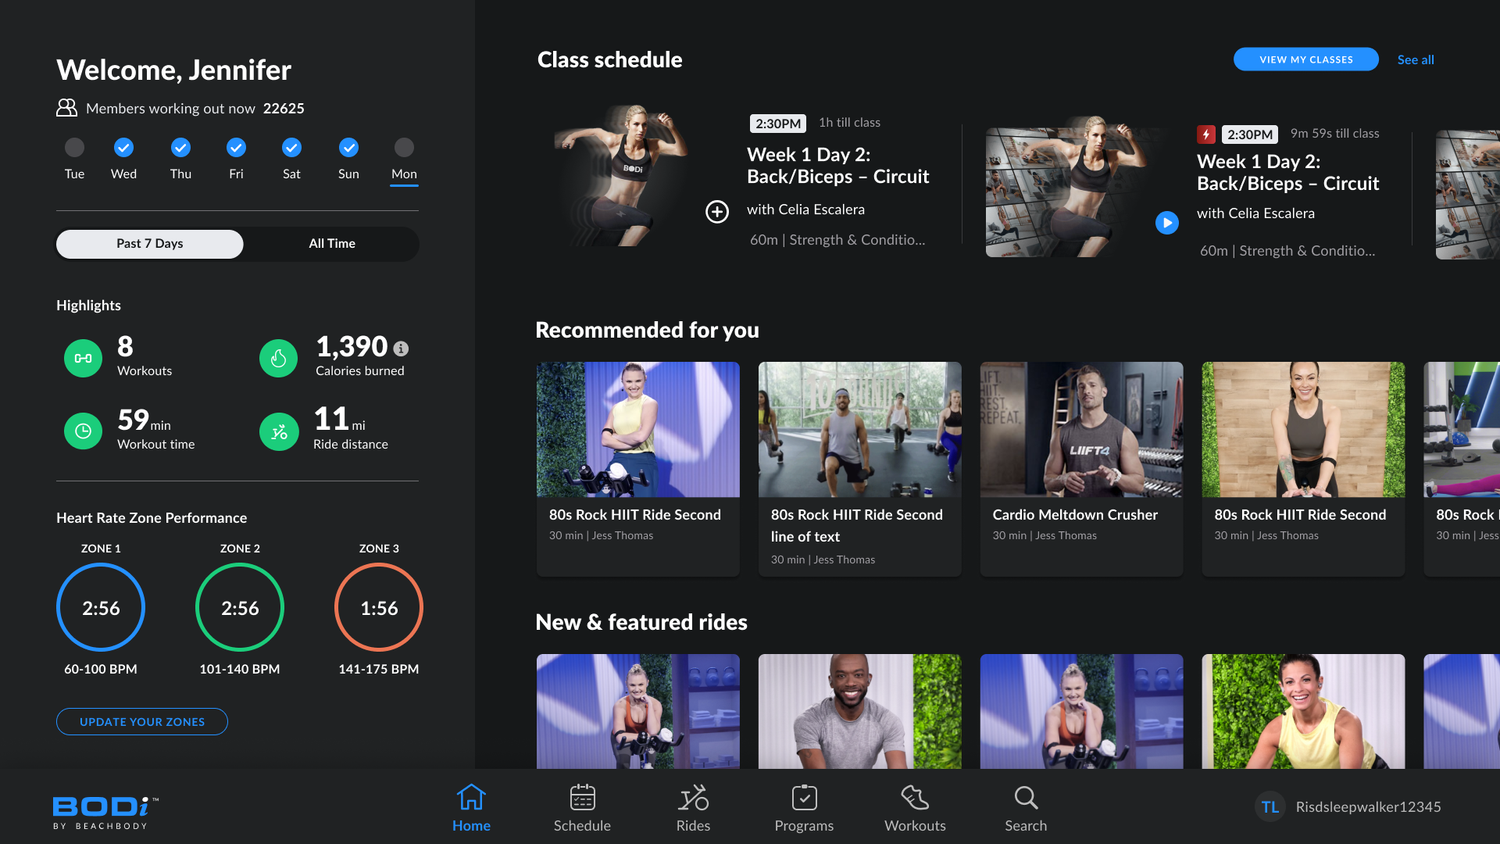Image resolution: width=1500 pixels, height=844 pixels.
Task: Open fourth recommended ride with woman kneeling
Action: pos(1303,429)
